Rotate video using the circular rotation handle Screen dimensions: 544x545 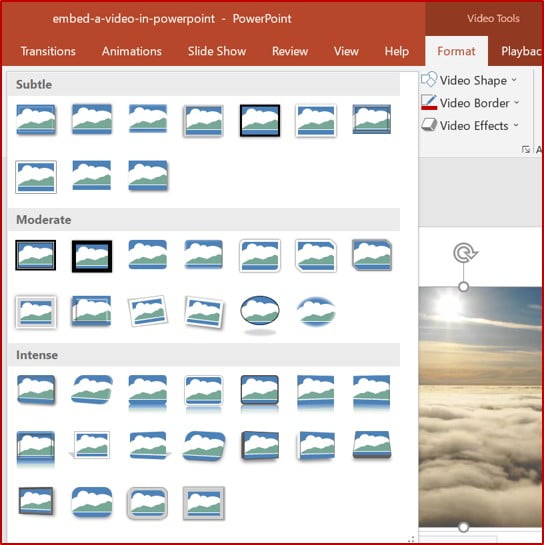tap(465, 253)
